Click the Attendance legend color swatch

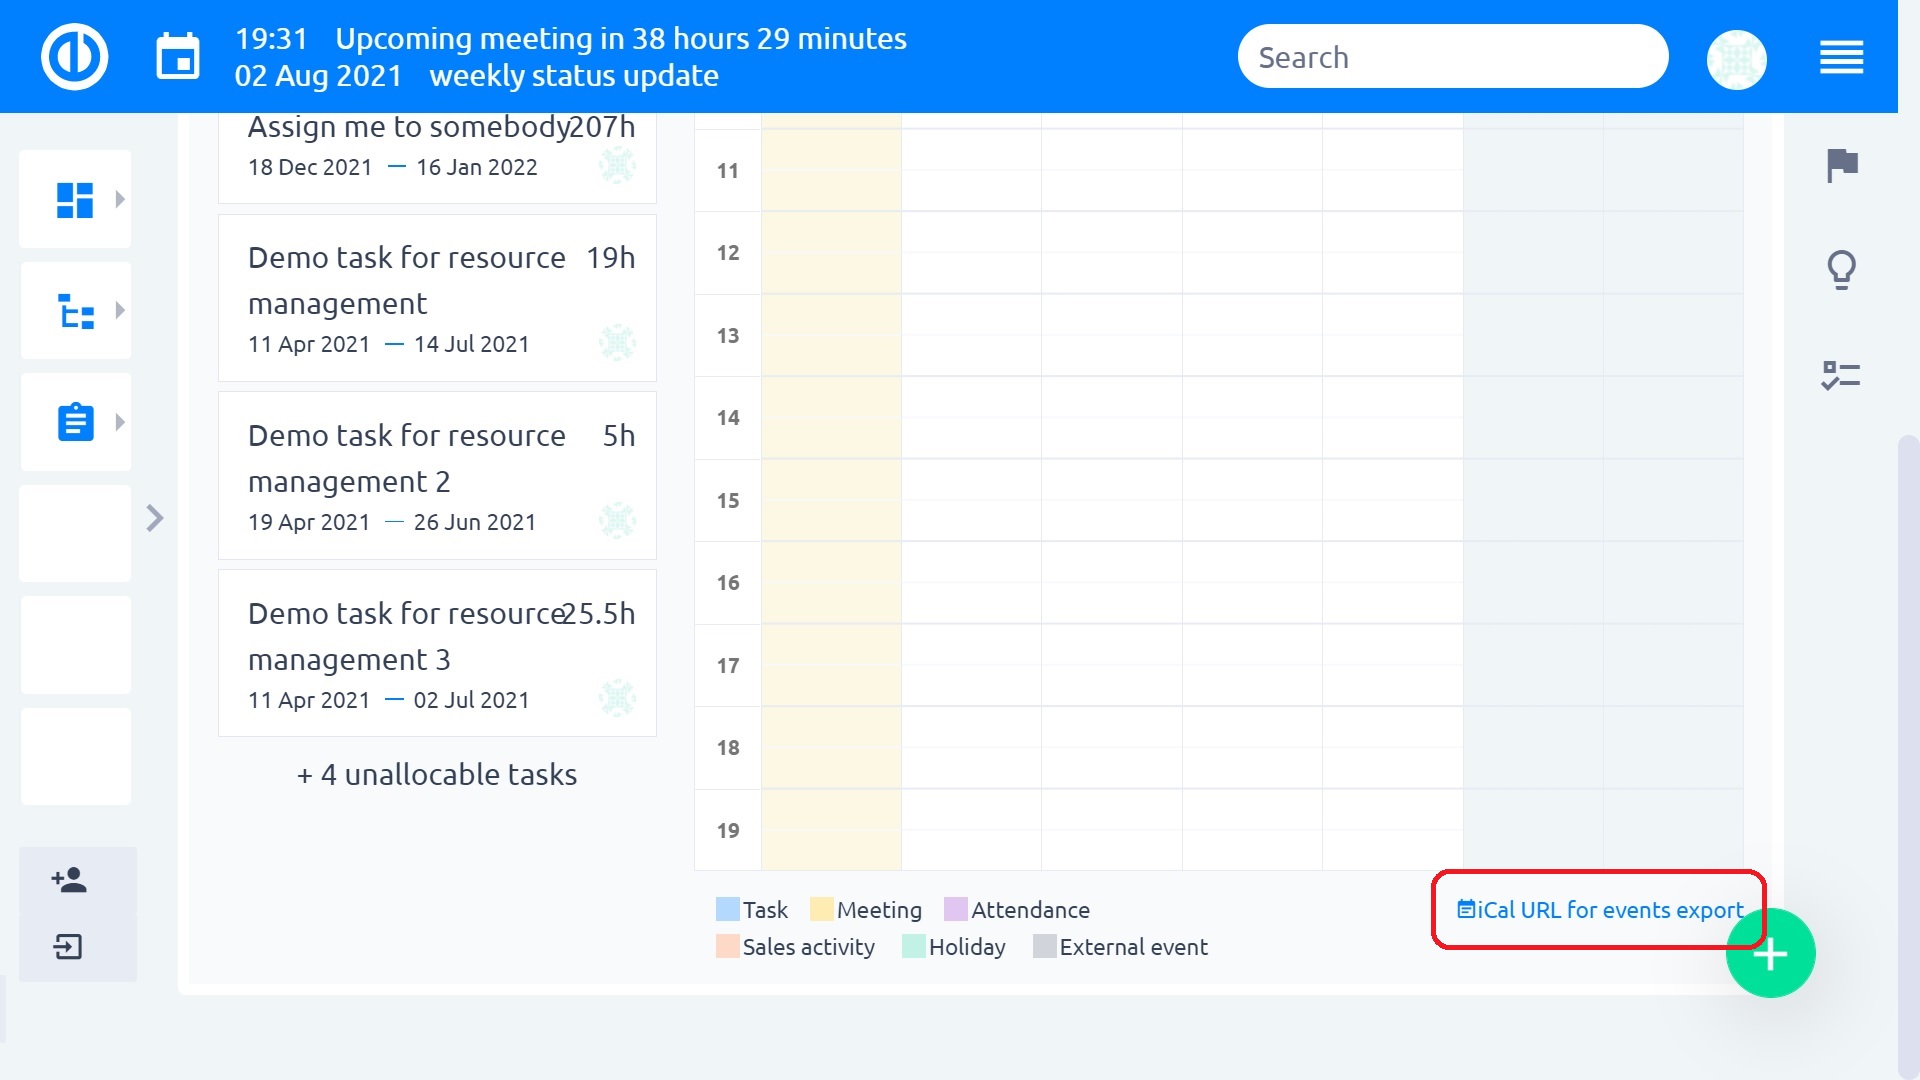point(955,909)
